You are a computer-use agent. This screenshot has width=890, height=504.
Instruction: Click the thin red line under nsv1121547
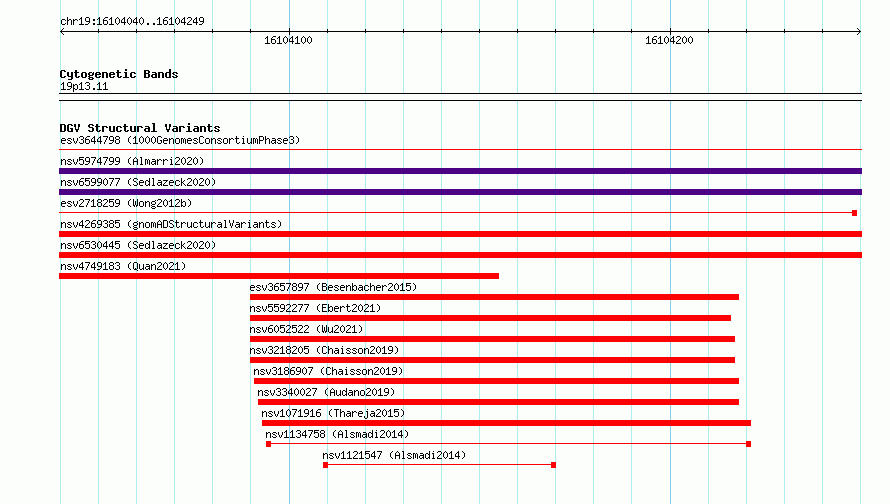point(439,465)
